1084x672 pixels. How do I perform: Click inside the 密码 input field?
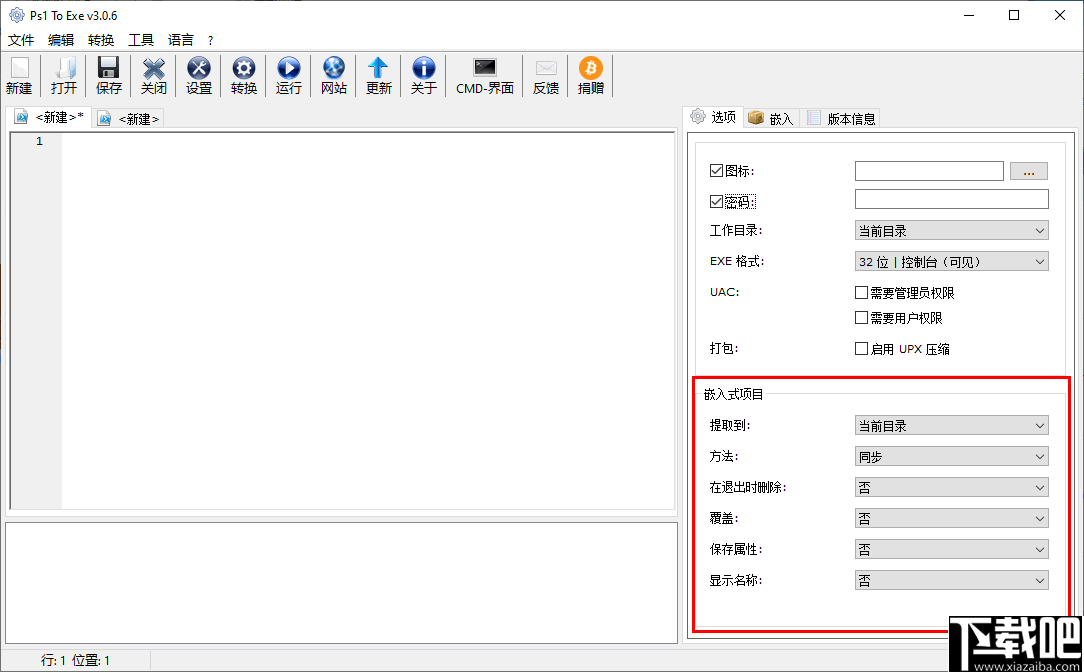[x=951, y=199]
